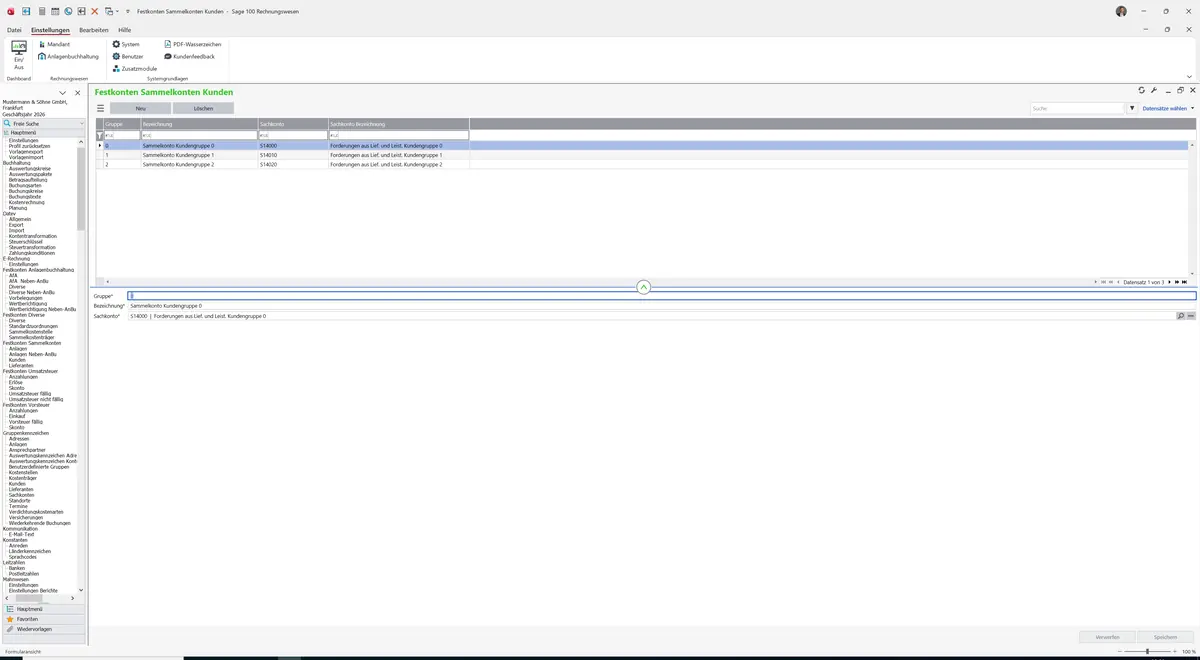Open the Datei menu
Viewport: 1200px width, 660px height.
pos(14,30)
